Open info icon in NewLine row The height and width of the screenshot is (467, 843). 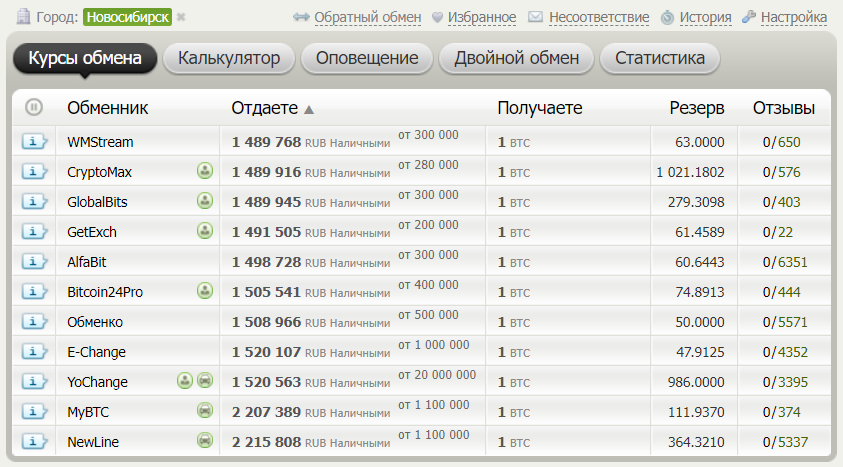click(x=34, y=442)
